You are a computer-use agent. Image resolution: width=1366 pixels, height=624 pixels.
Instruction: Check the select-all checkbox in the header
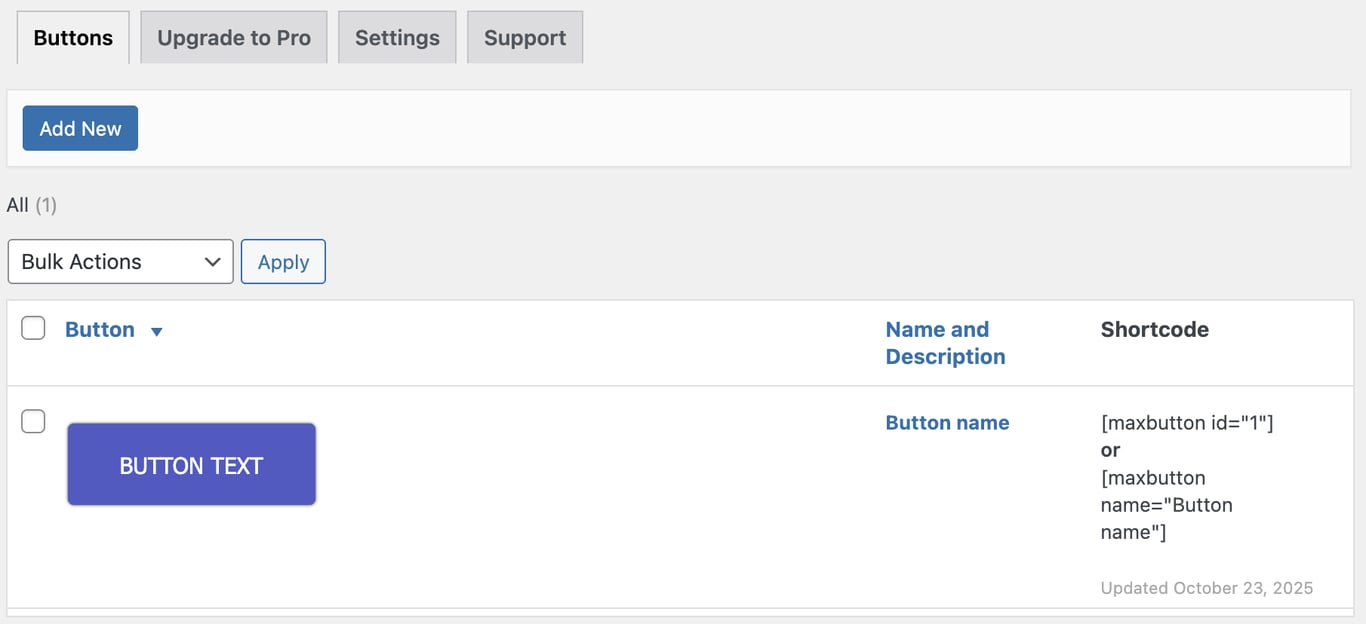[33, 327]
